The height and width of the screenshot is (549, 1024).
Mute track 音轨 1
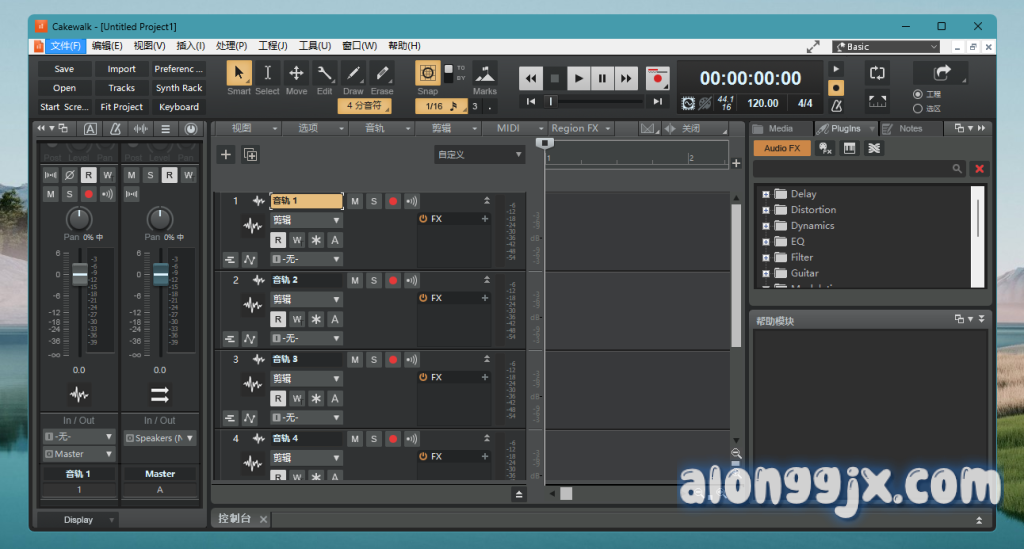click(x=355, y=201)
